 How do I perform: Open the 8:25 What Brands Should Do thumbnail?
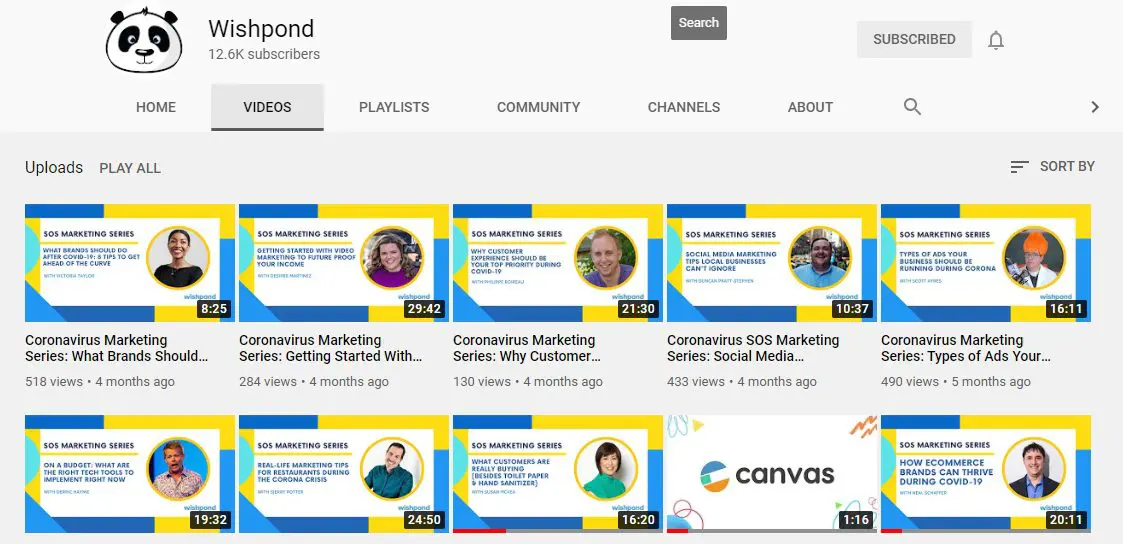[x=129, y=262]
